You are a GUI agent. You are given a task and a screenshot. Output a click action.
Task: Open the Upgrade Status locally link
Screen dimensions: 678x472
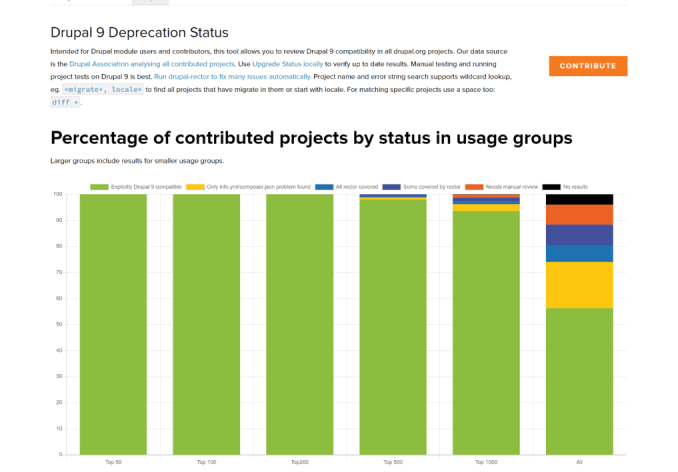285,64
